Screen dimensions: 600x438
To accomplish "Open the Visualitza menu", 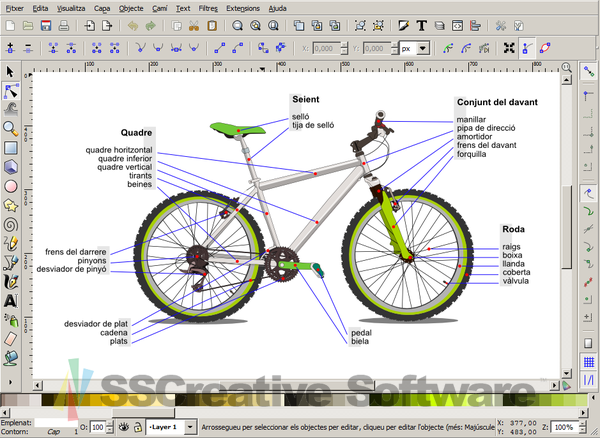I will (71, 8).
